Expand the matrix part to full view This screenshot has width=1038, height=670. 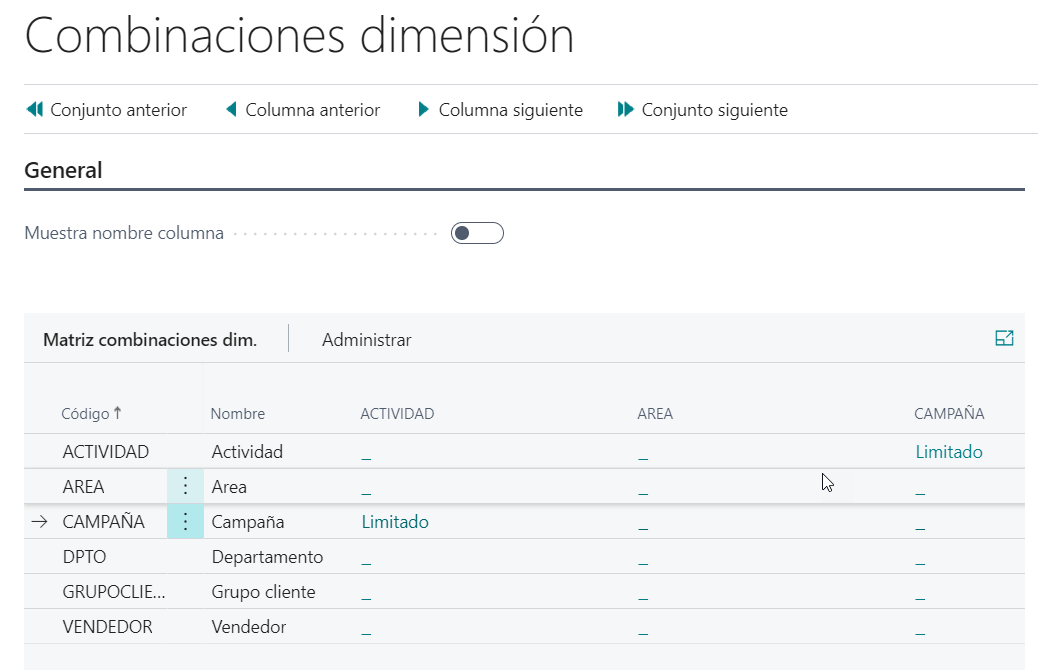[1004, 339]
